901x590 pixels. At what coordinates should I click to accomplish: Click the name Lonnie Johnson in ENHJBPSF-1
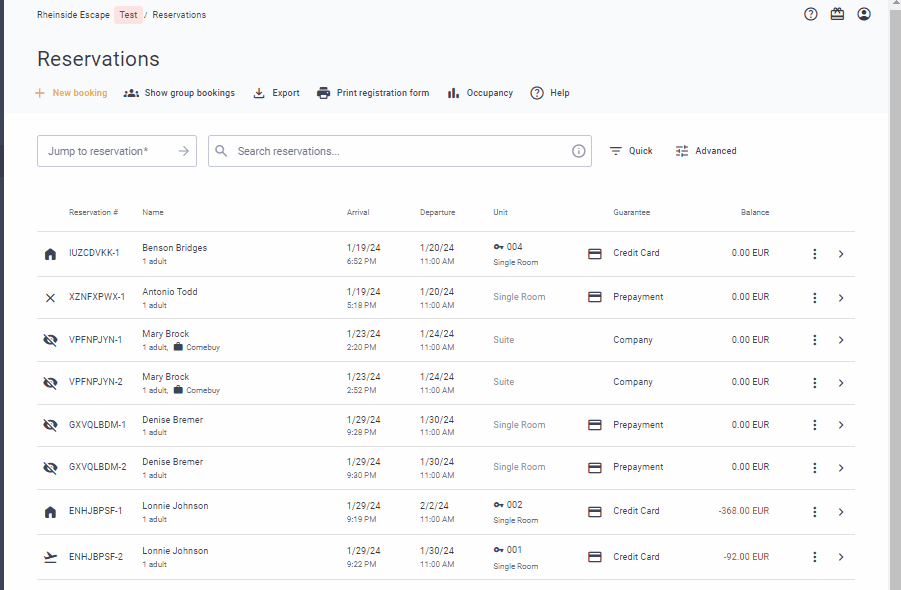point(175,506)
